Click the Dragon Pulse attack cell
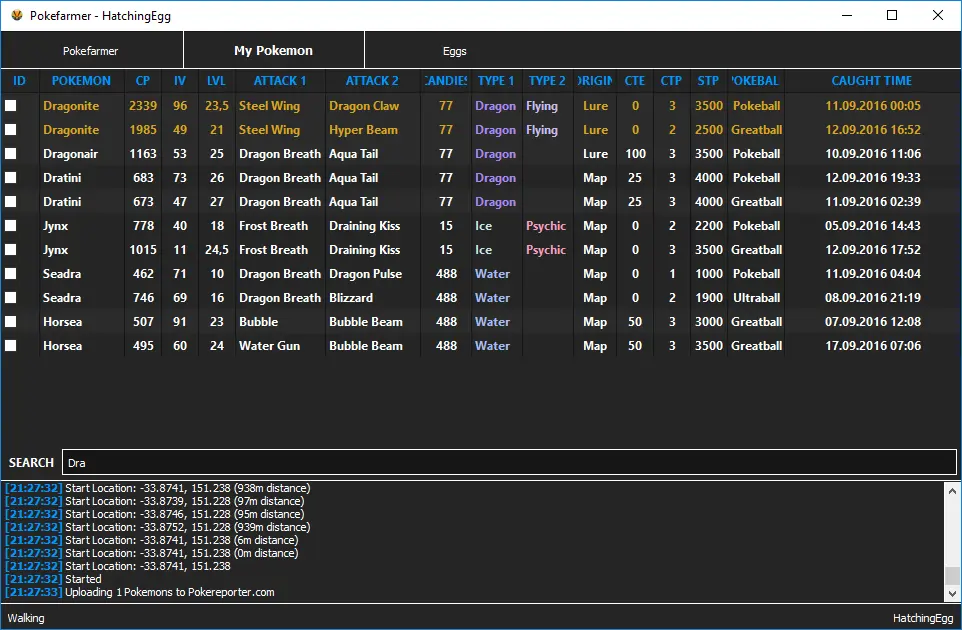 [x=366, y=274]
